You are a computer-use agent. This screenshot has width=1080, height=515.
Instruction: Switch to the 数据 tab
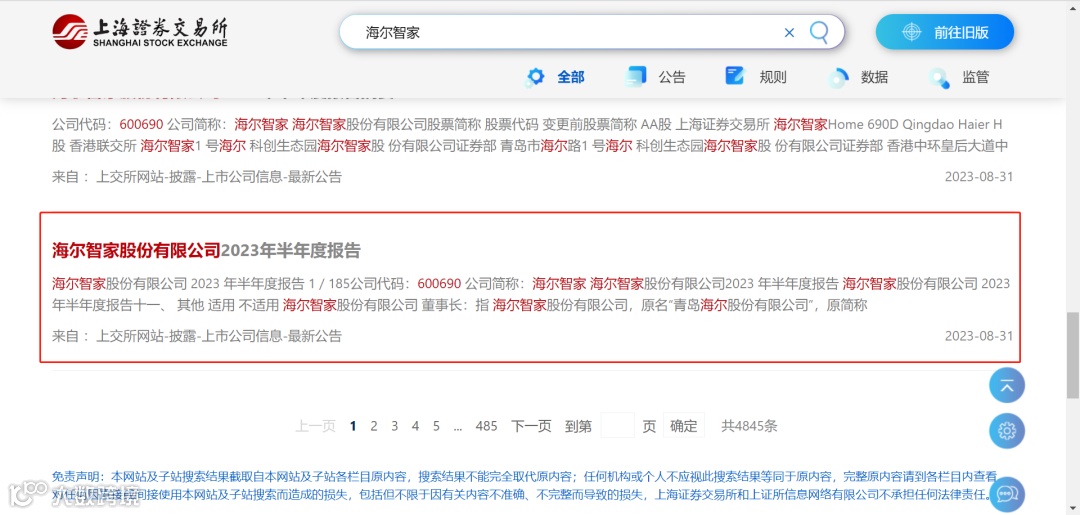click(x=874, y=77)
